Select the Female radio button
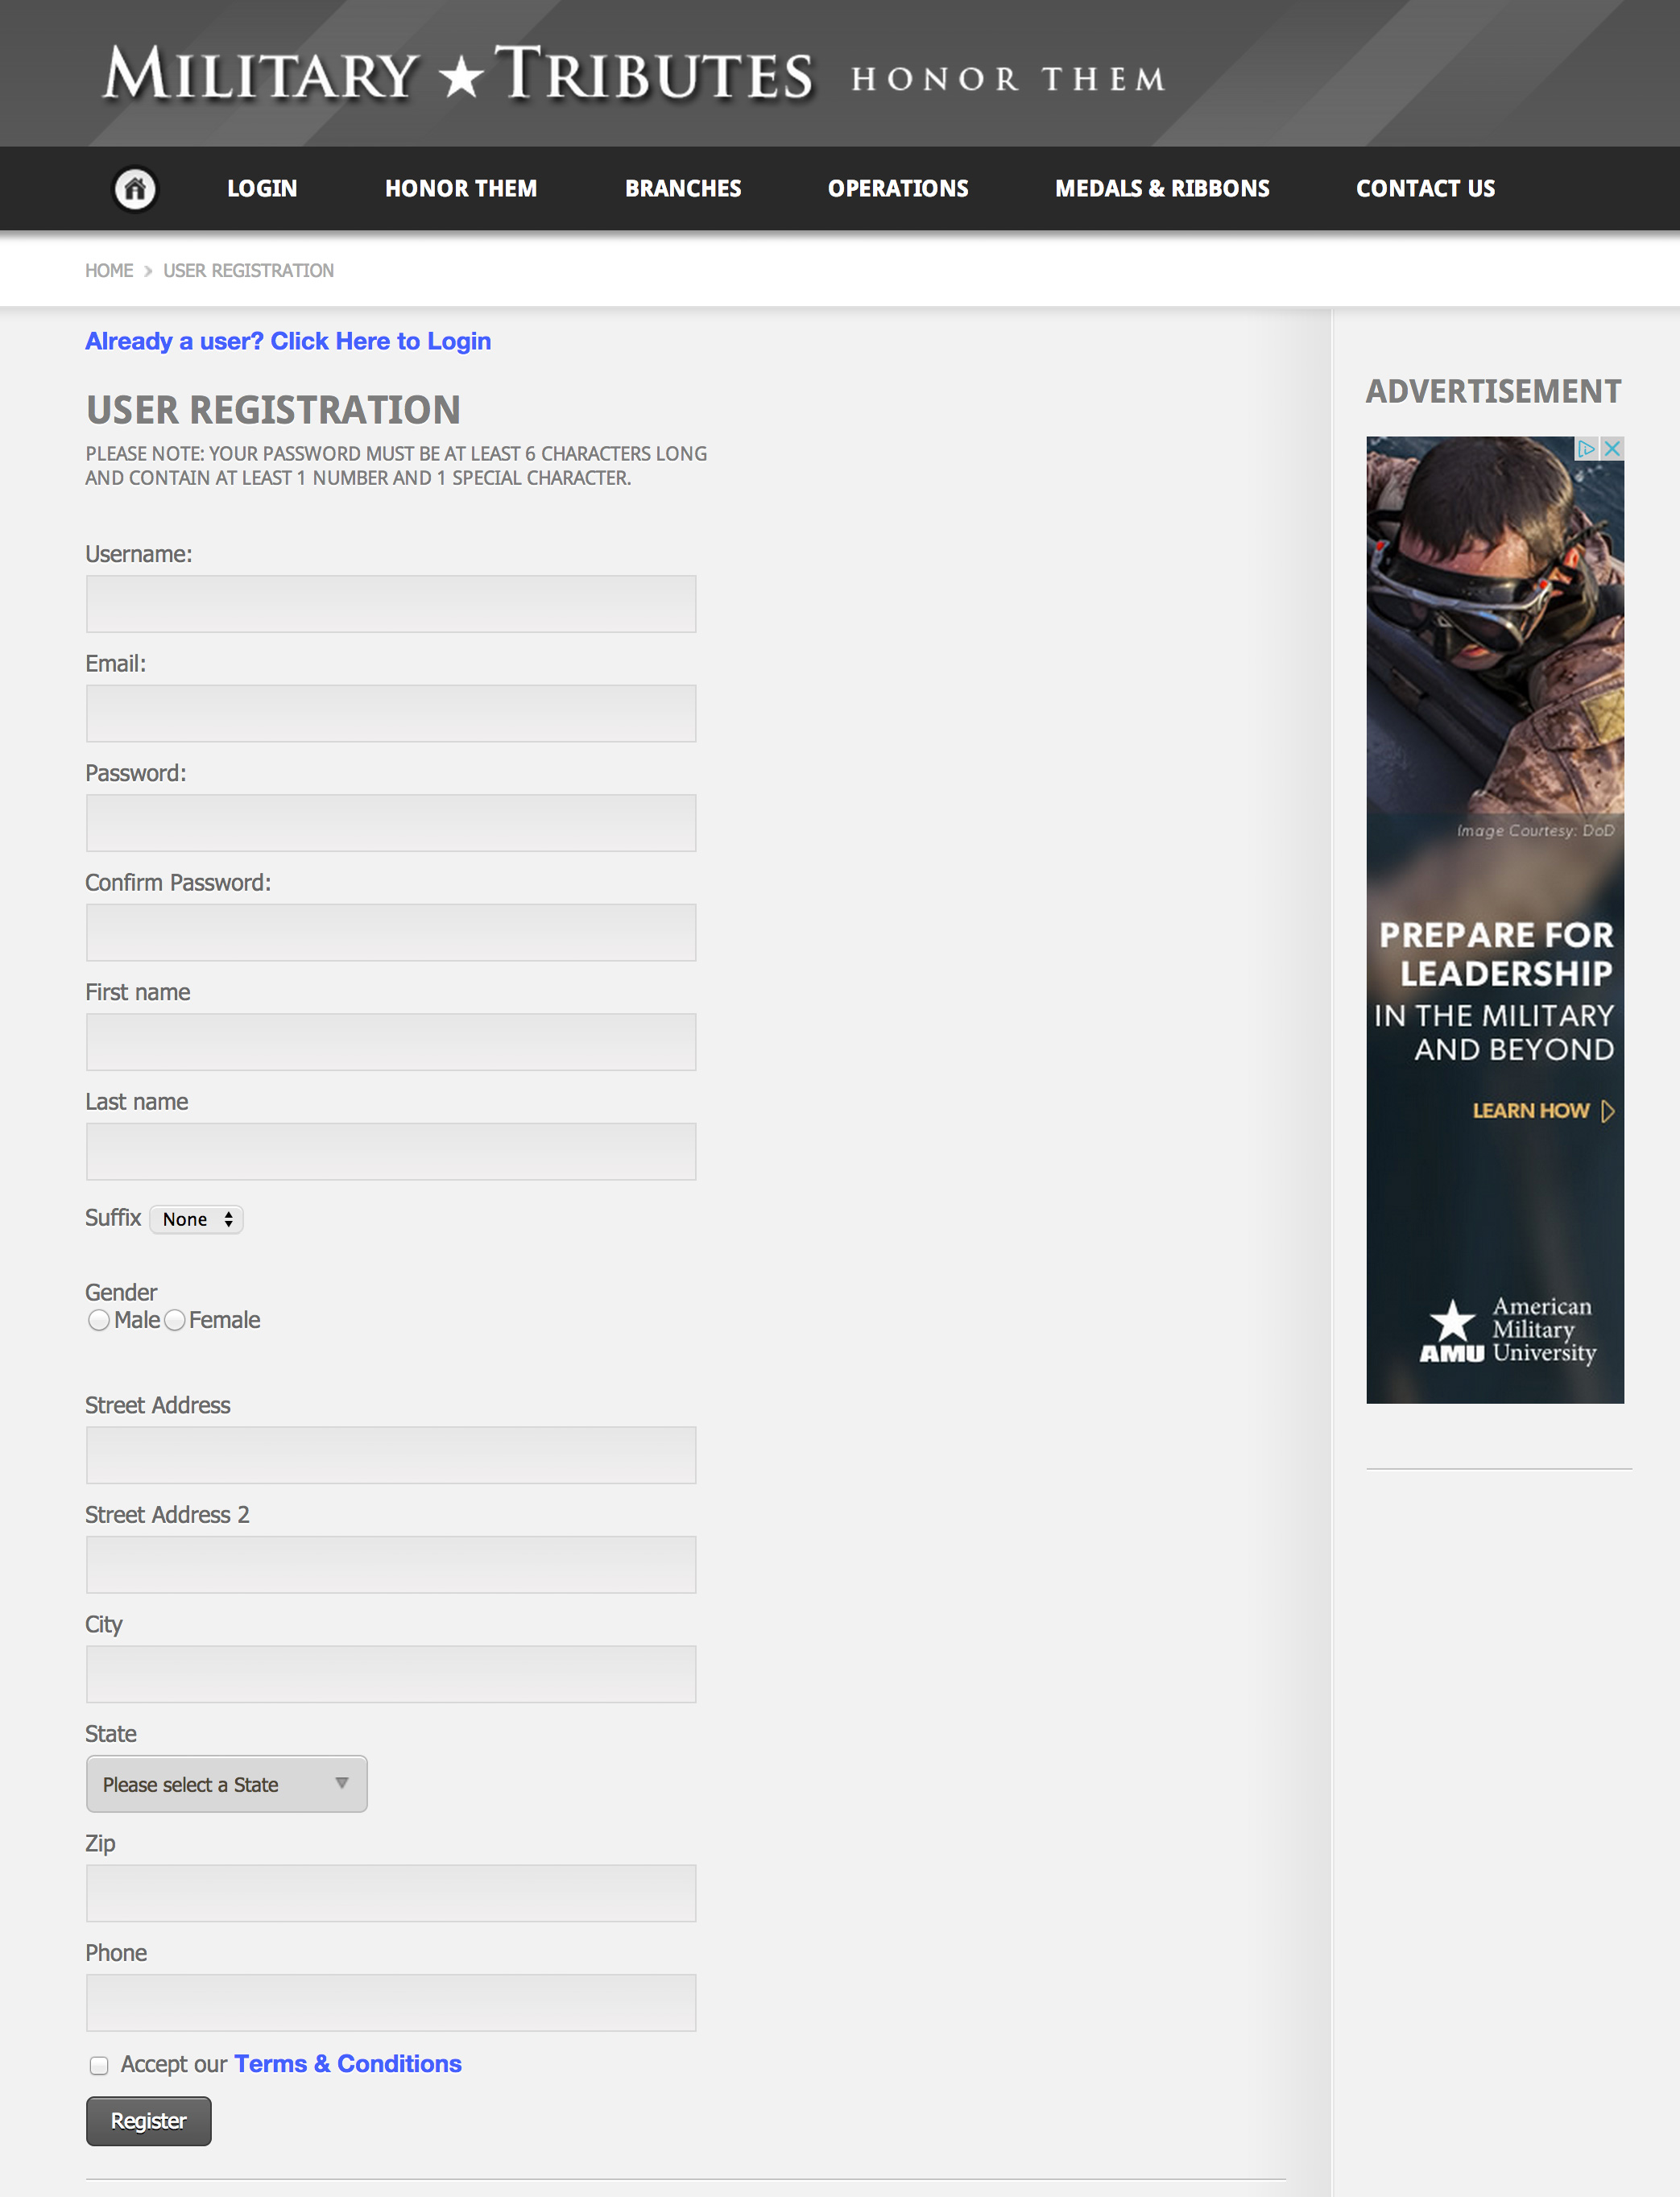1680x2197 pixels. (174, 1321)
